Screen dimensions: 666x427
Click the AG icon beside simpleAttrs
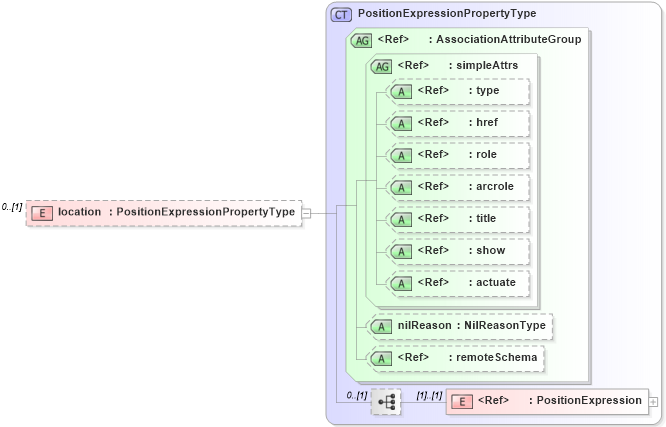coord(381,67)
